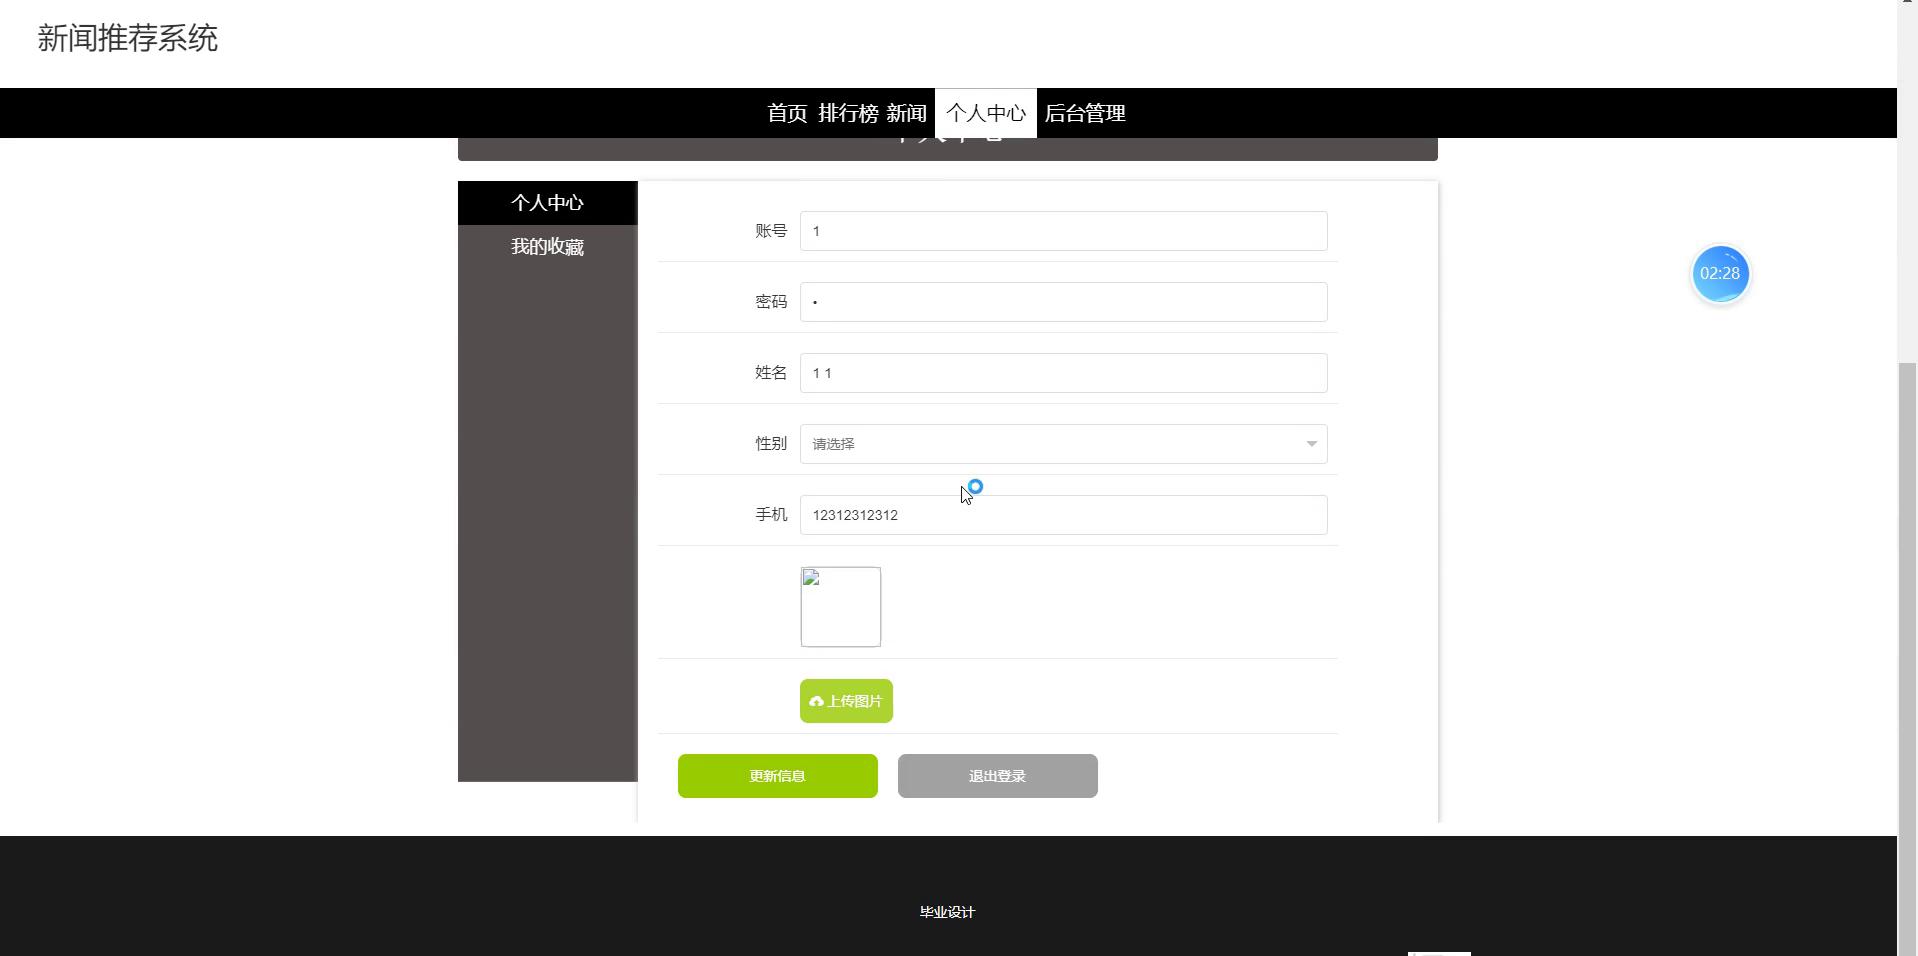Open 我的收藏 in the sidebar
The width and height of the screenshot is (1918, 956).
[x=547, y=247]
